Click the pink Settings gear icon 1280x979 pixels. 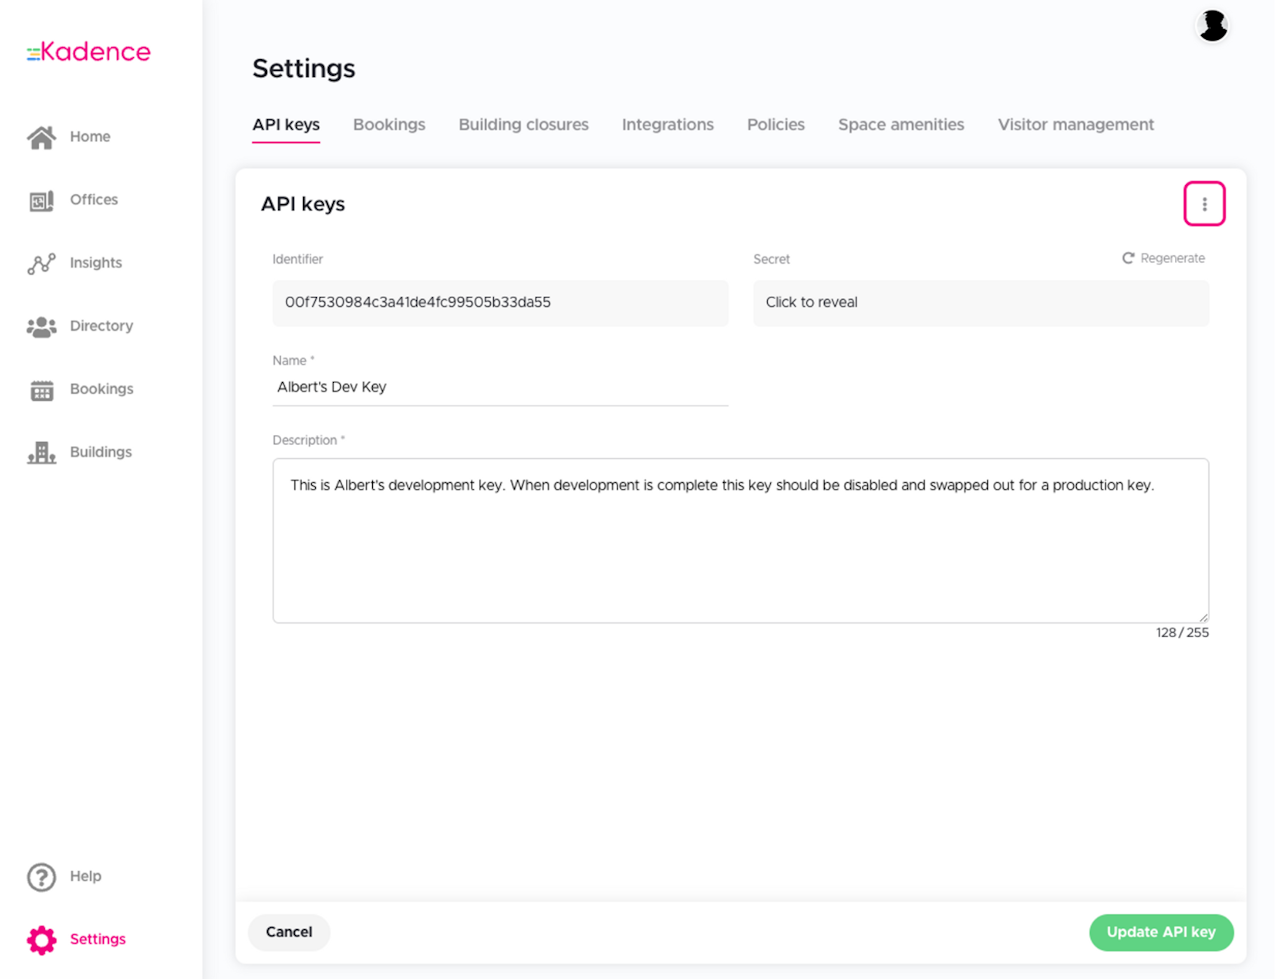[41, 940]
